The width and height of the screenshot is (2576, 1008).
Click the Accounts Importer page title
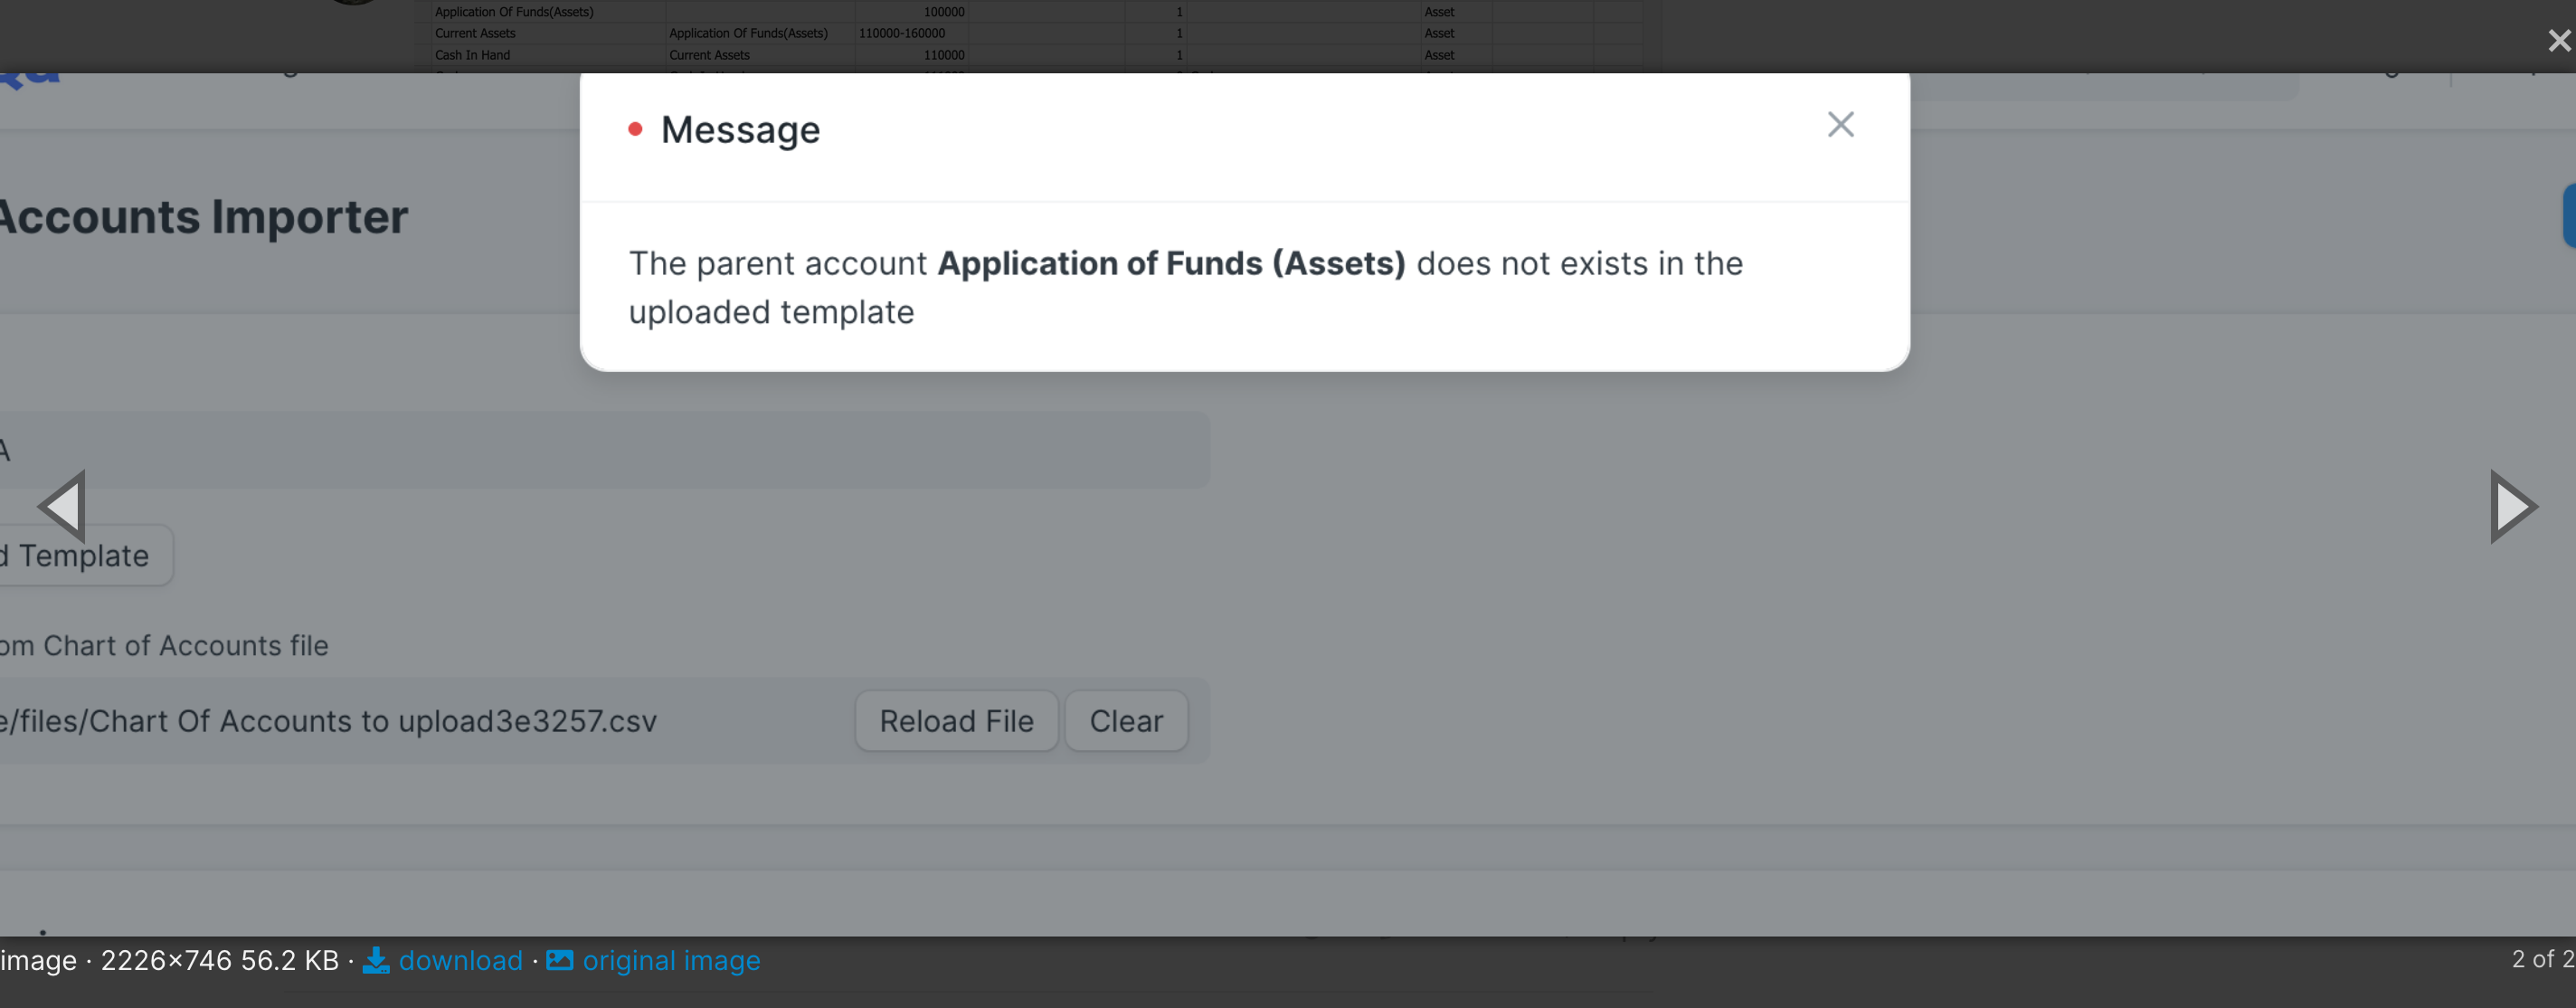[204, 215]
